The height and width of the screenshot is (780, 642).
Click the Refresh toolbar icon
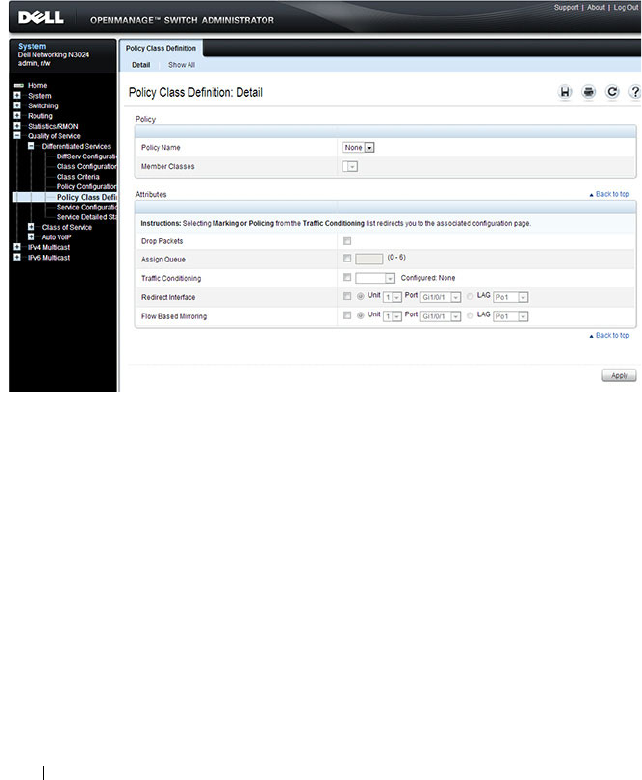point(612,92)
